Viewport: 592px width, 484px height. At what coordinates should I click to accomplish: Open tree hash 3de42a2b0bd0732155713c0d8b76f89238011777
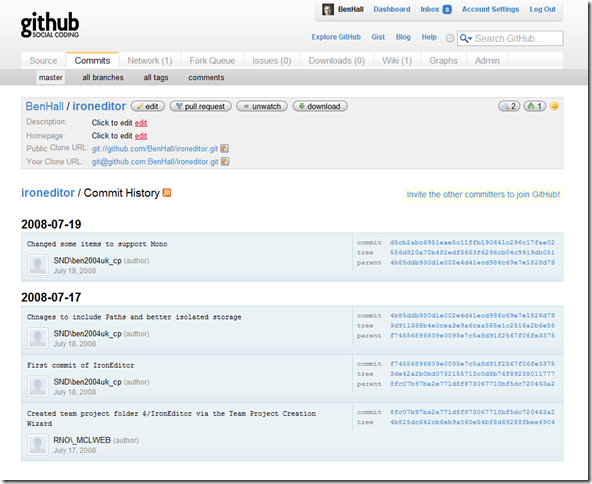(472, 374)
